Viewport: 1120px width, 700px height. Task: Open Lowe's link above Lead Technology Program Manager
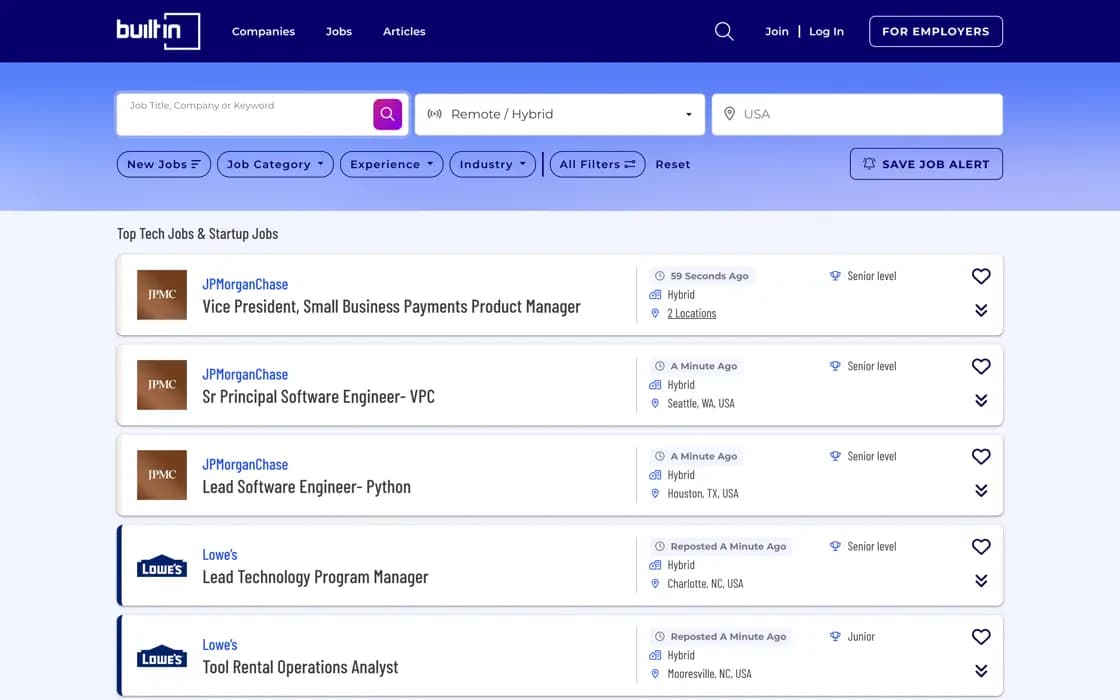coord(219,554)
